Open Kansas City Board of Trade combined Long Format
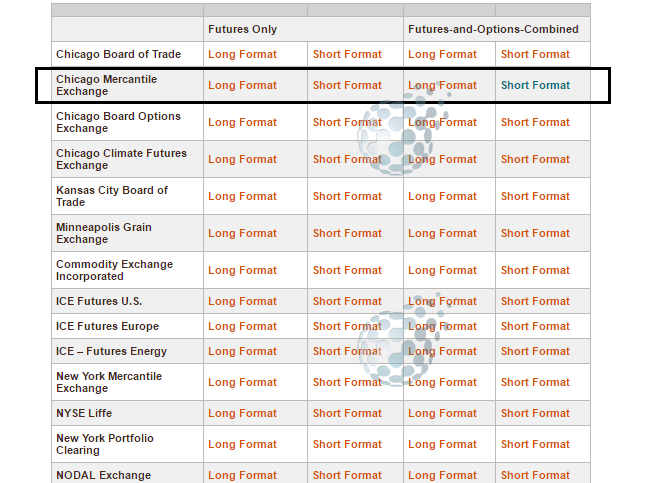Image resolution: width=648 pixels, height=483 pixels. [442, 196]
